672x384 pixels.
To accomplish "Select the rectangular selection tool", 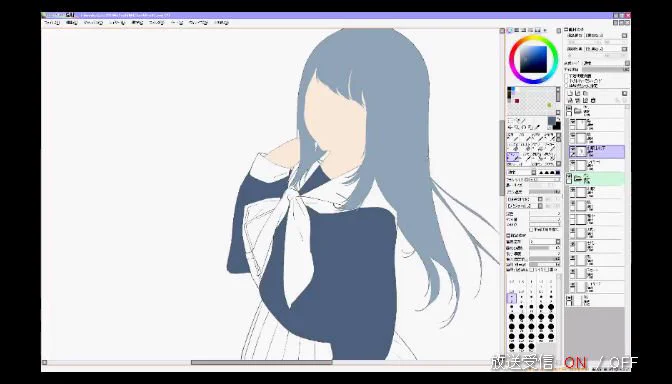I will pyautogui.click(x=511, y=121).
